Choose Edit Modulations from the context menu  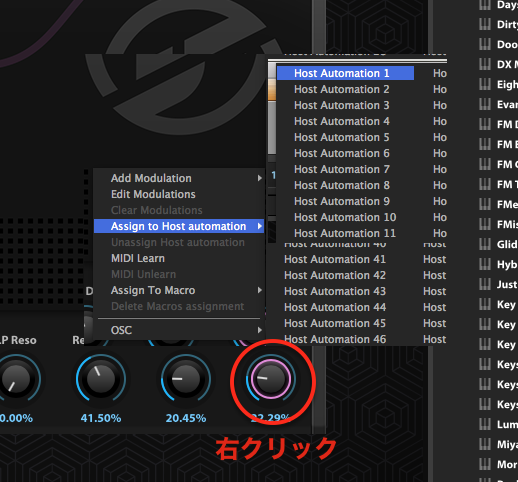click(153, 194)
